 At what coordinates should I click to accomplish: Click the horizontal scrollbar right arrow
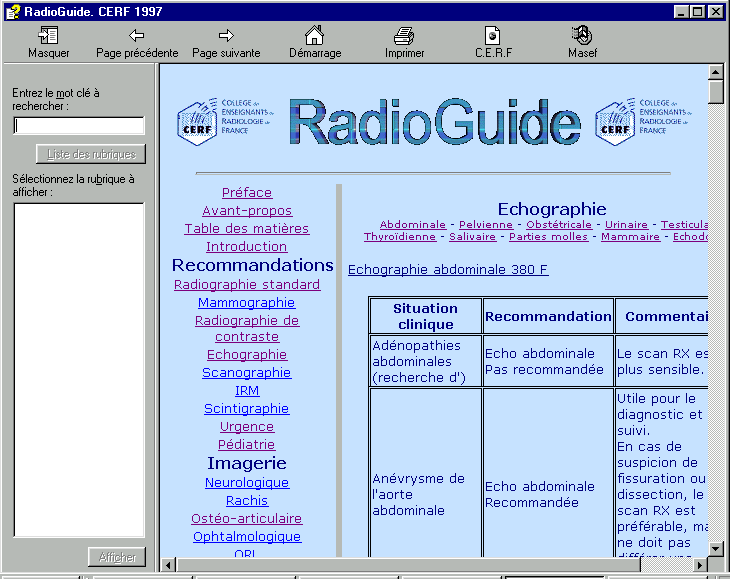(x=700, y=565)
